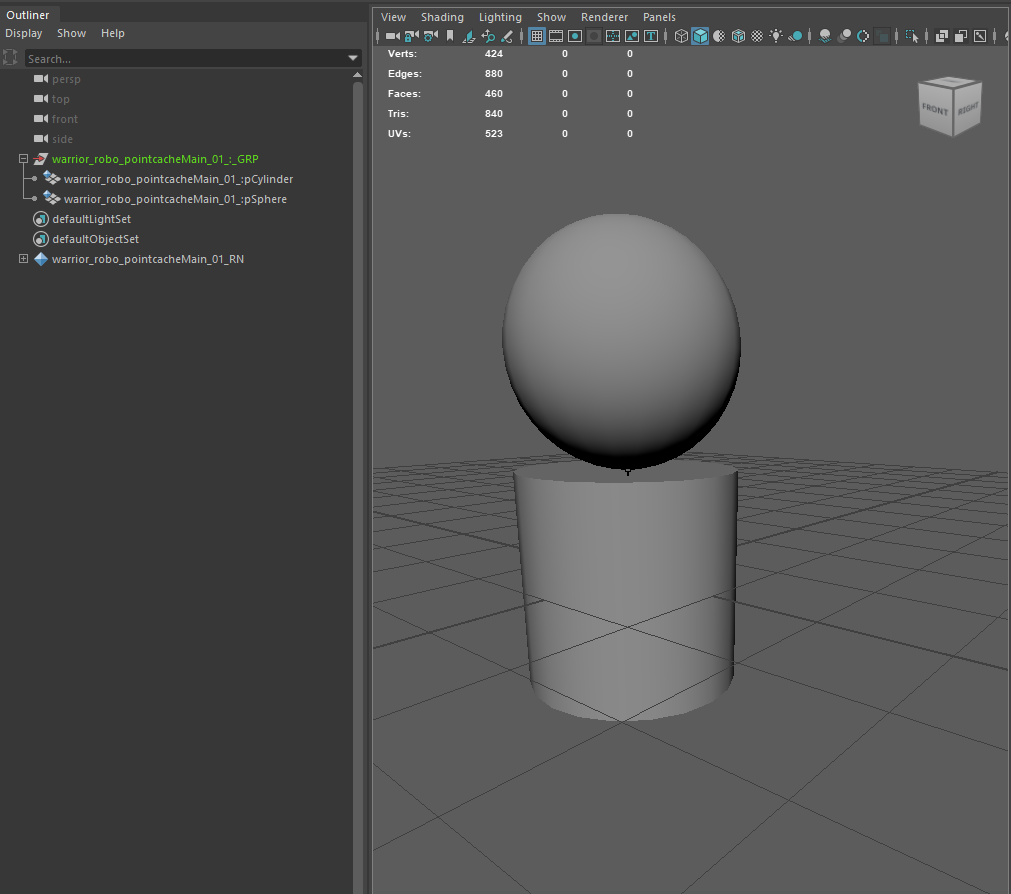1011x894 pixels.
Task: Enable wireframe display mode in viewport
Action: point(681,36)
